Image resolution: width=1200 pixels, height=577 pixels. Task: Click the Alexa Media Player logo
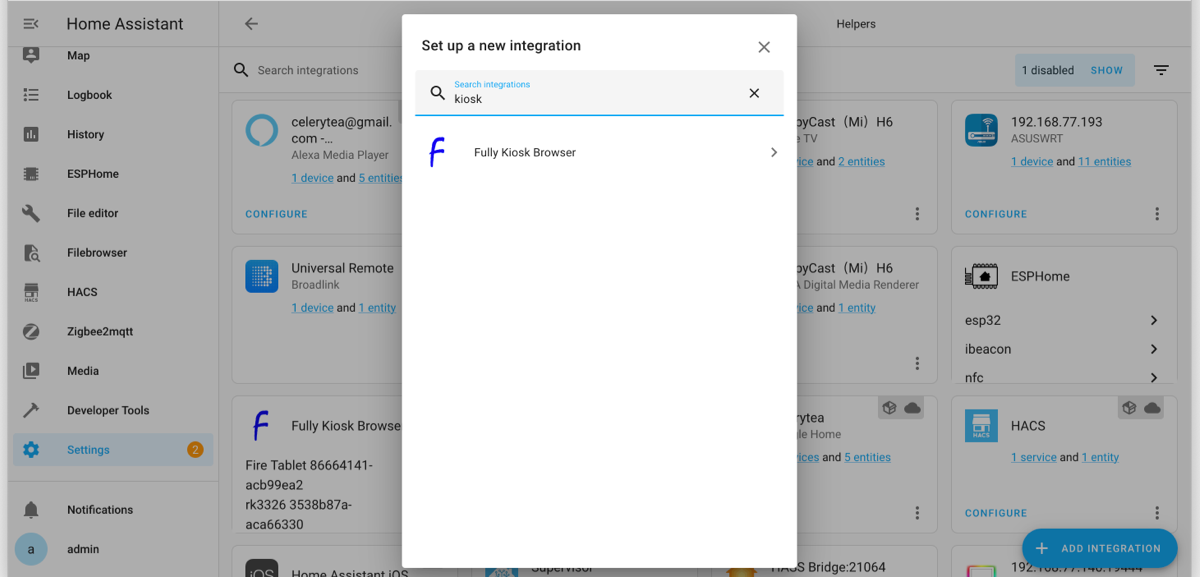click(262, 130)
